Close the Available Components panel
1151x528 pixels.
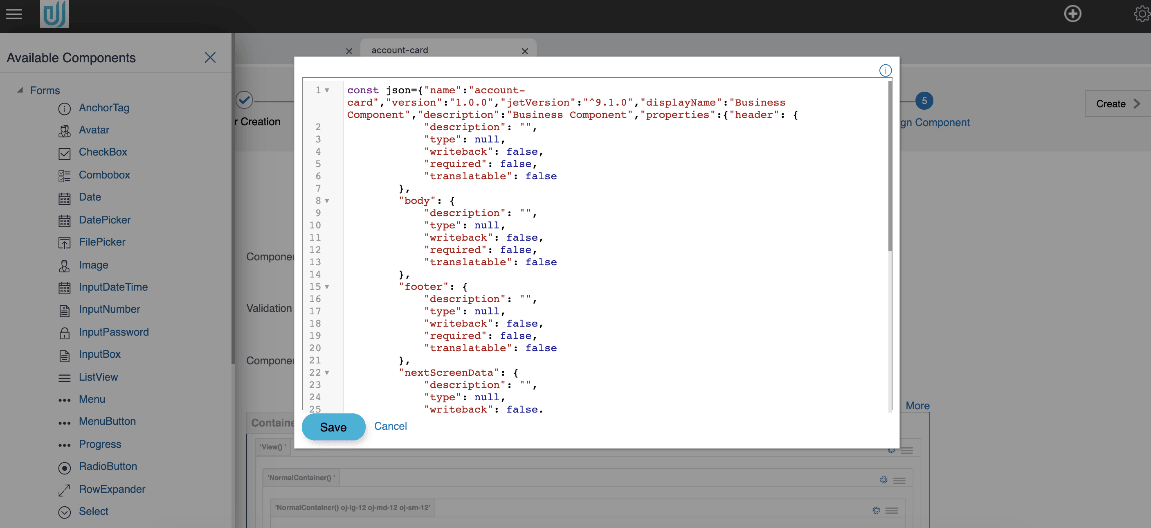[211, 58]
